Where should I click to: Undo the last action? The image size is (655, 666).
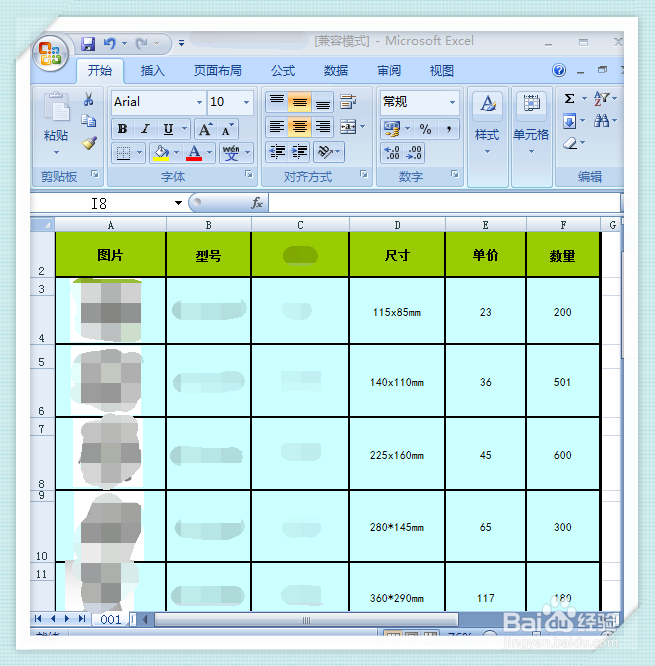pos(110,43)
